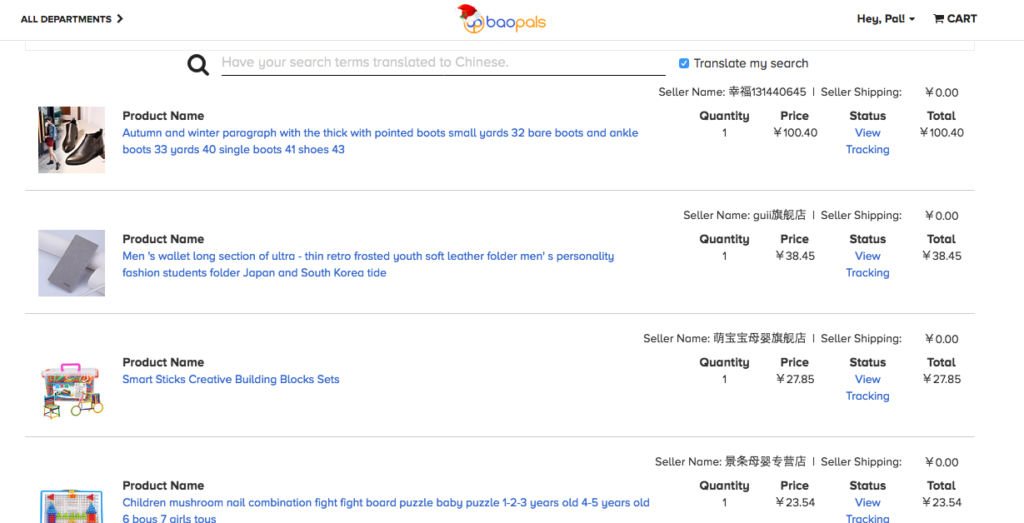Click the search terms input field
Screen dimensions: 1024x523
[x=442, y=62]
